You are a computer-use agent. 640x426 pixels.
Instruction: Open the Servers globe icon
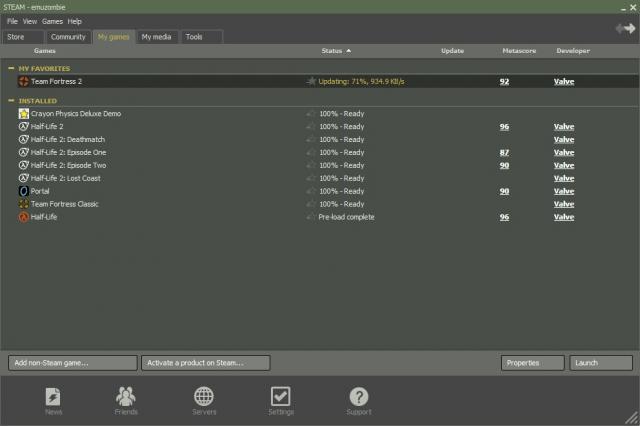[204, 396]
